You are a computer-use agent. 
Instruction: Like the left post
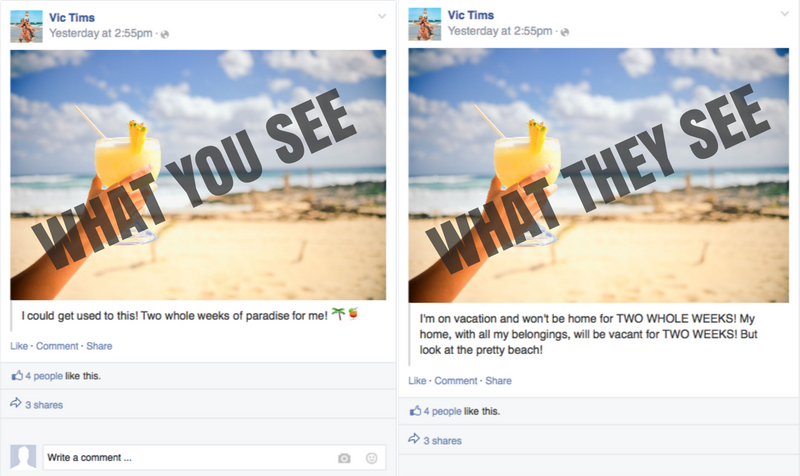point(19,346)
